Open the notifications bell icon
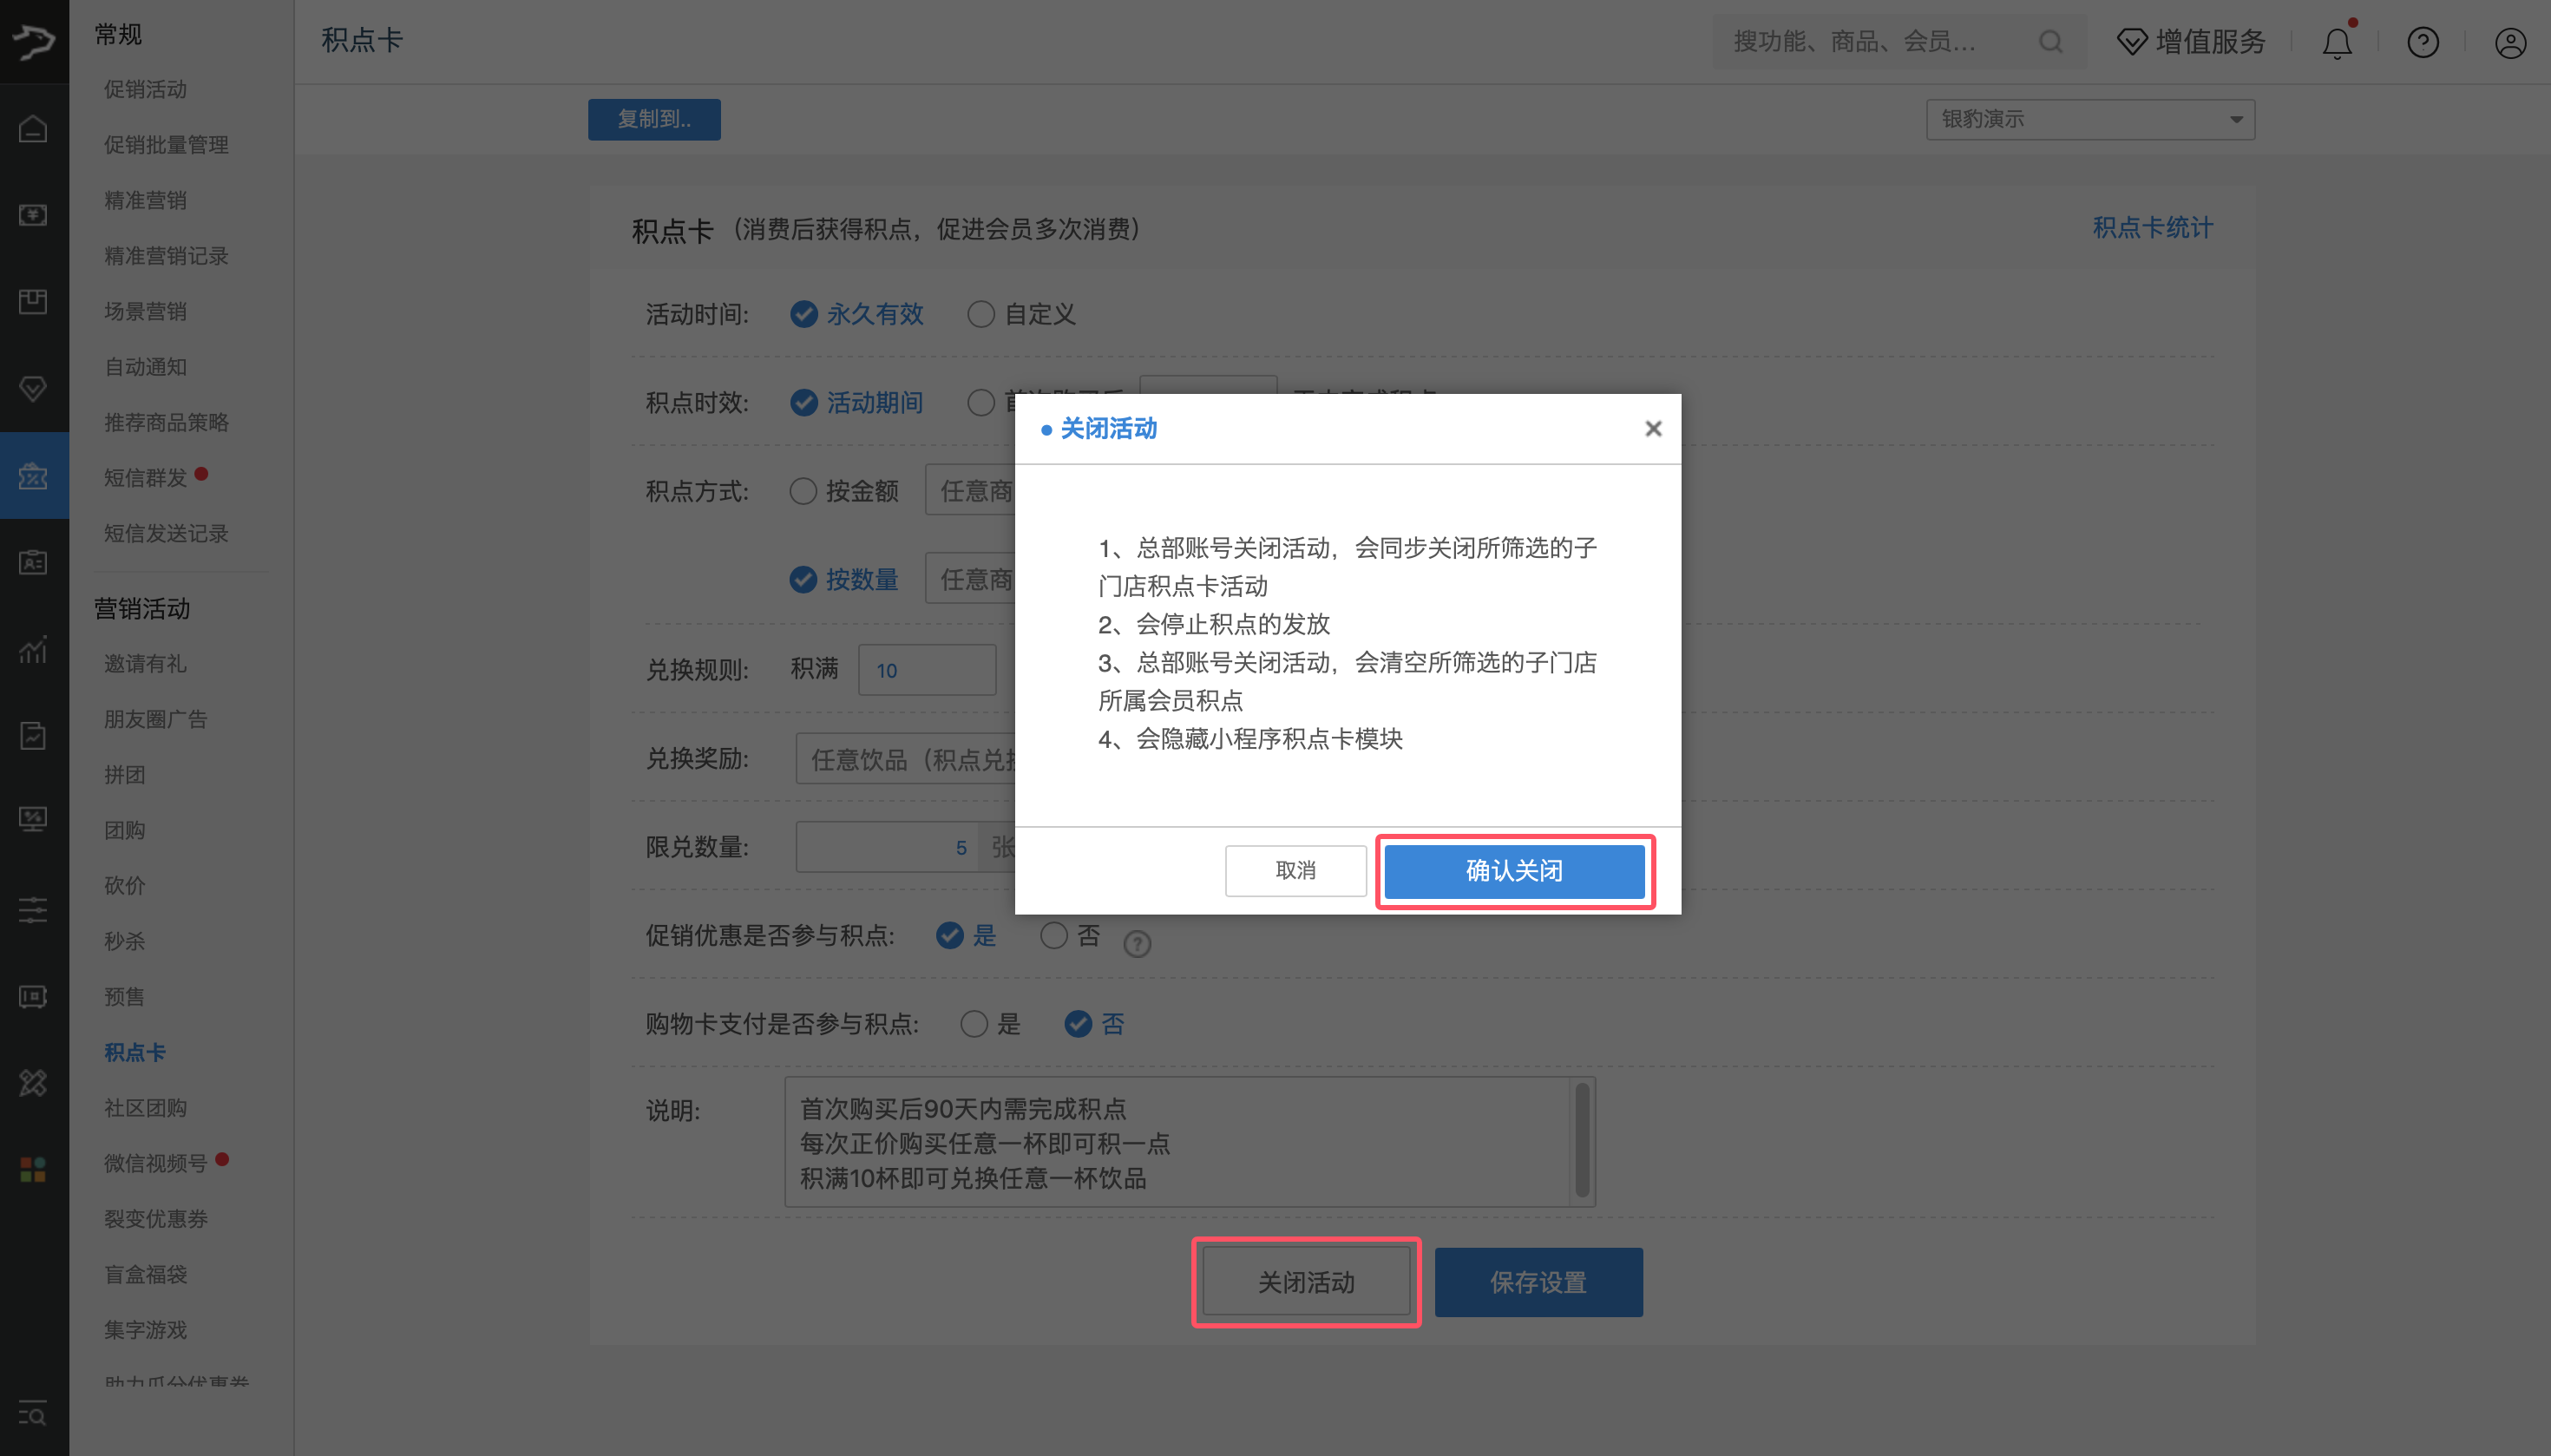 (2335, 42)
